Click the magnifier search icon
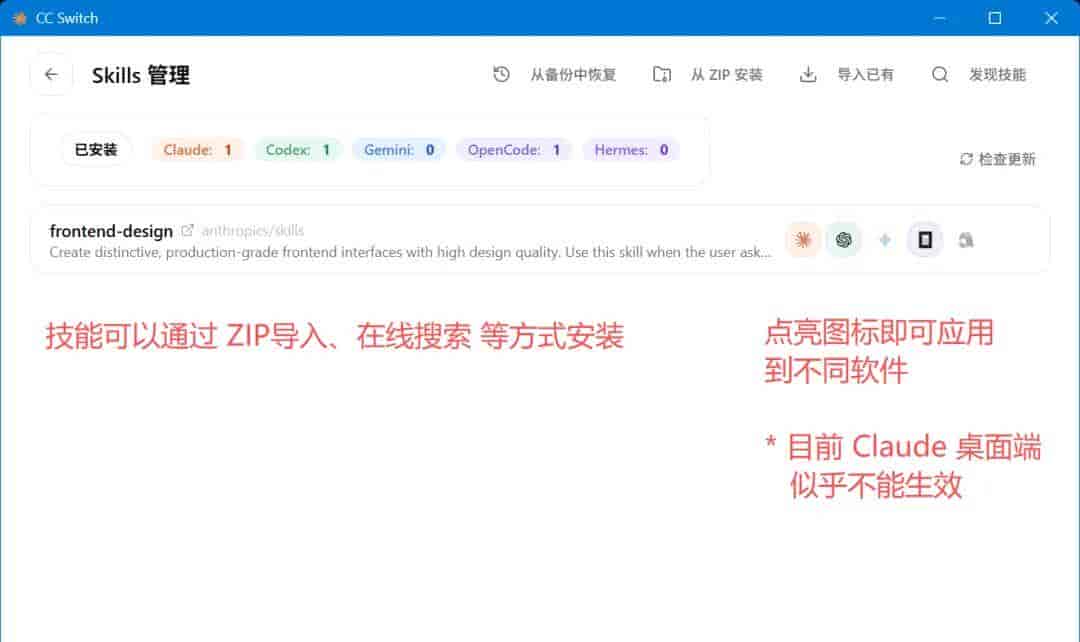Viewport: 1080px width, 642px height. coord(939,74)
